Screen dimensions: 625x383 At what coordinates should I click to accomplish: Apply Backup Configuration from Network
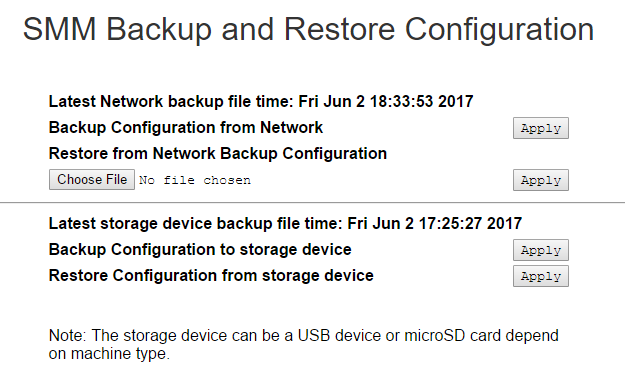click(540, 128)
